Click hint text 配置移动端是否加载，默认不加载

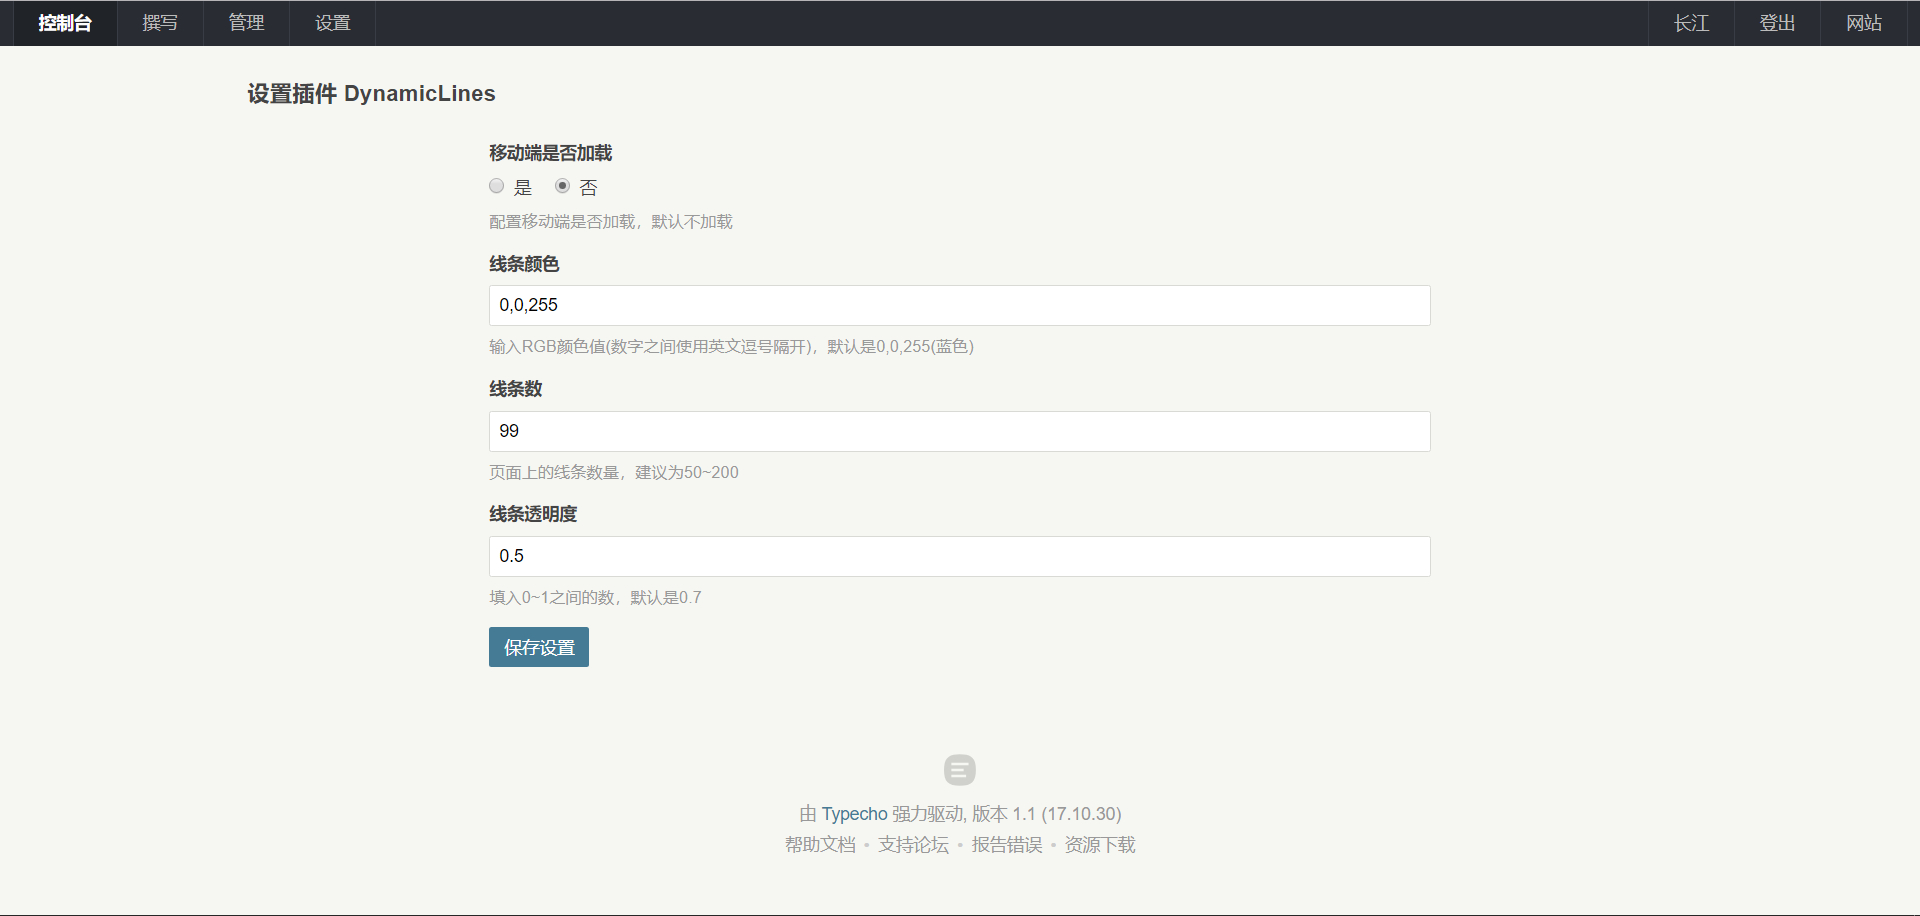pos(611,222)
